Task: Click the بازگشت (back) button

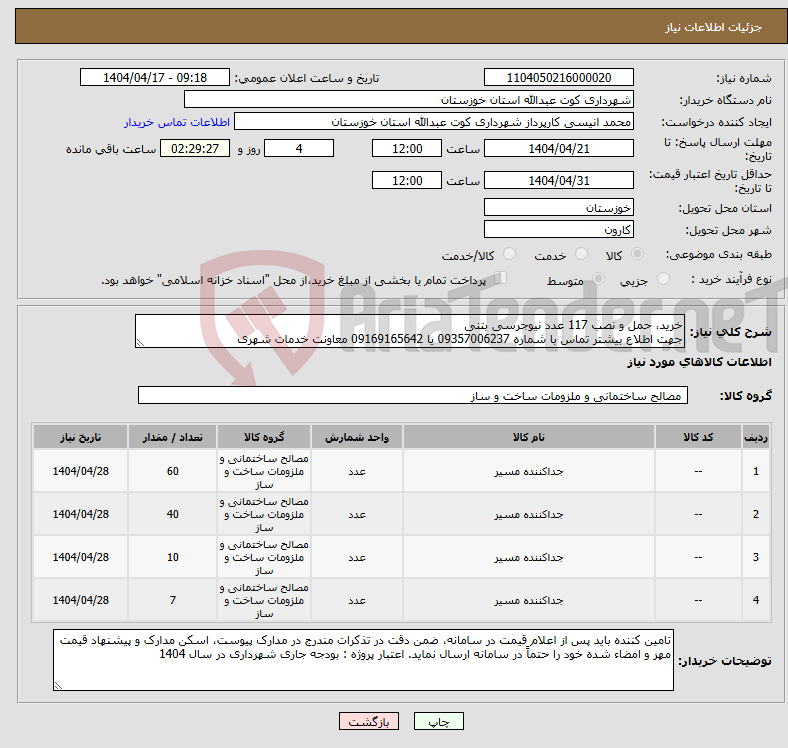Action: point(369,721)
